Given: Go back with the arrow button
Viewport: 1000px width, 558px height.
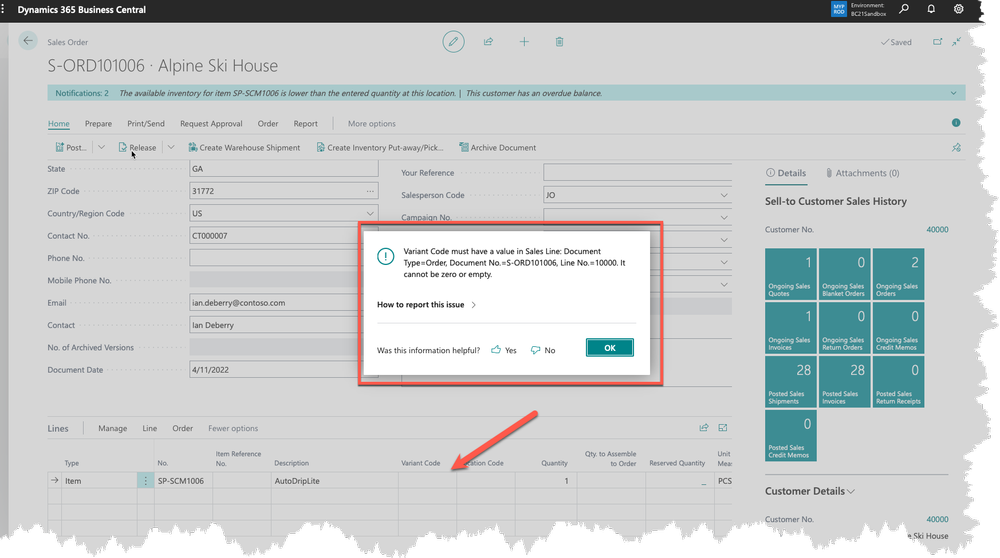Looking at the screenshot, I should 28,41.
